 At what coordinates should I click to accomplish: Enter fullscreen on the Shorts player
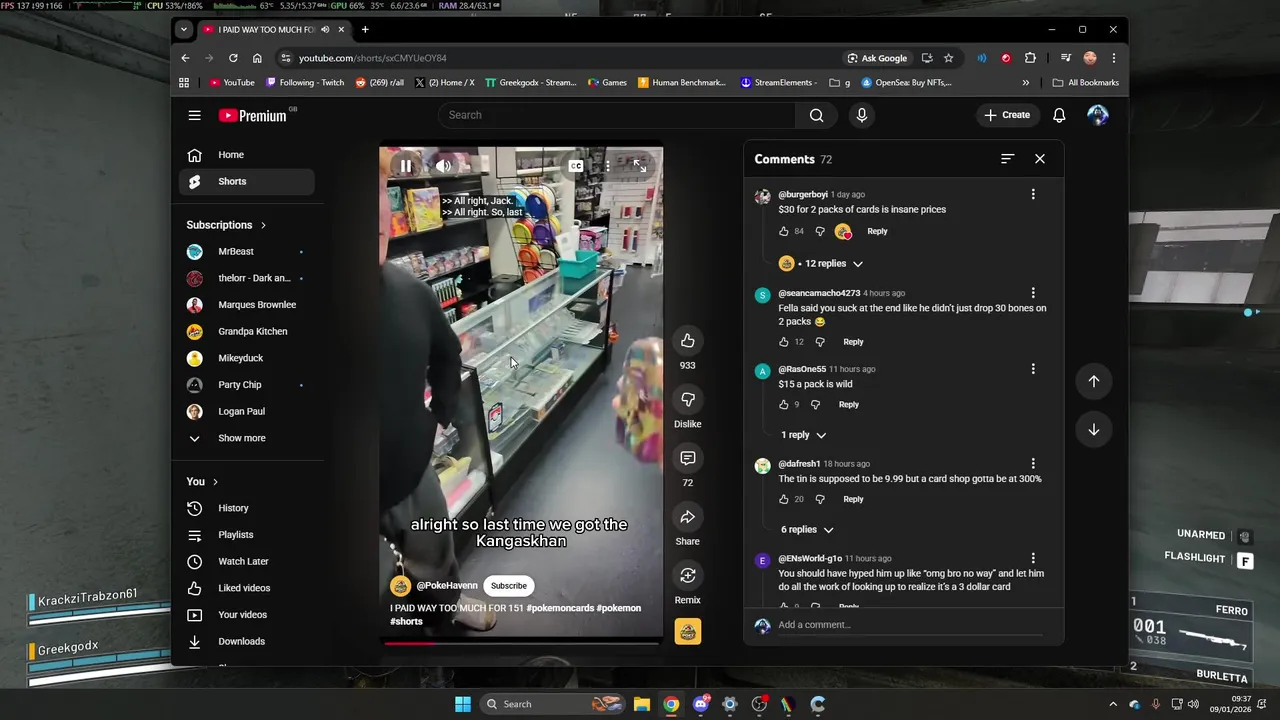point(640,166)
